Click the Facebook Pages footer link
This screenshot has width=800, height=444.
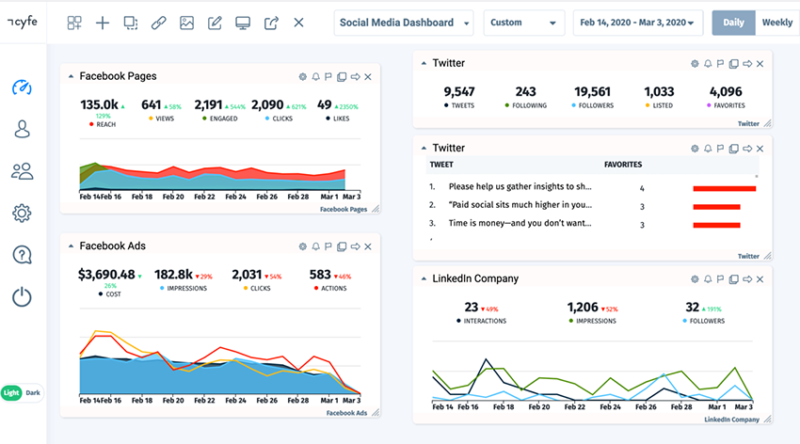click(x=343, y=209)
